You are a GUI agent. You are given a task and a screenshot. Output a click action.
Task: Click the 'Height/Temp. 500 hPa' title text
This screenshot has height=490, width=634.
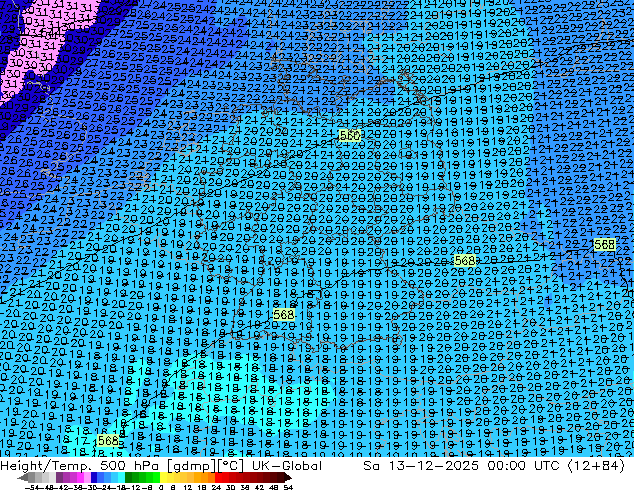point(80,466)
